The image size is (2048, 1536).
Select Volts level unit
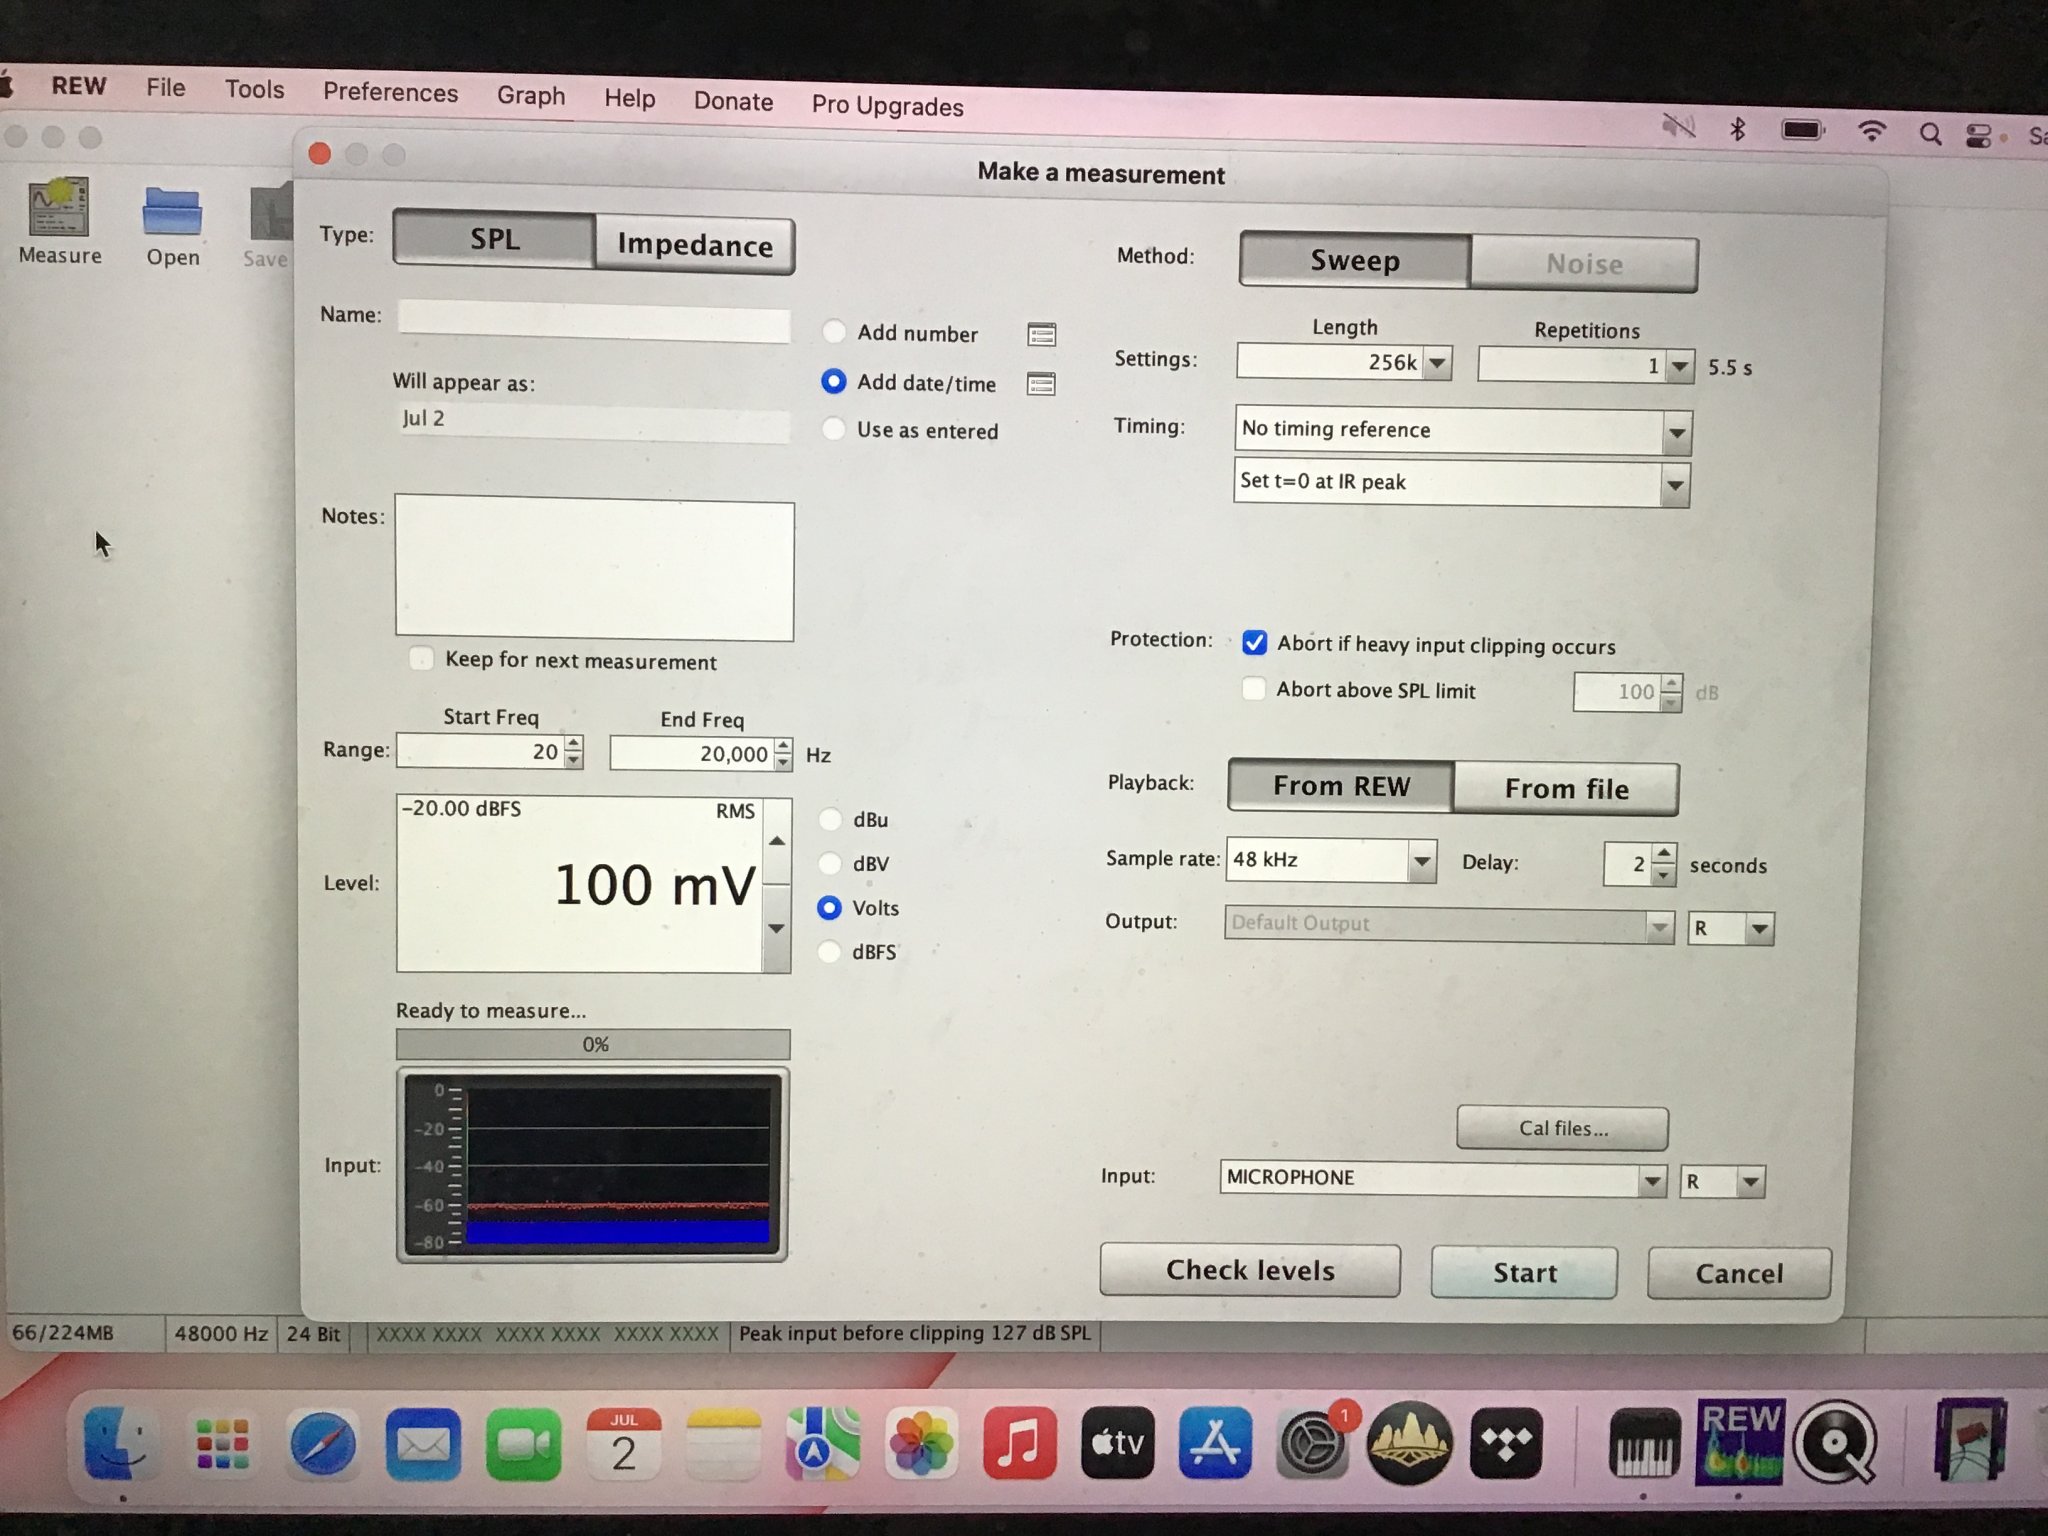(x=829, y=907)
